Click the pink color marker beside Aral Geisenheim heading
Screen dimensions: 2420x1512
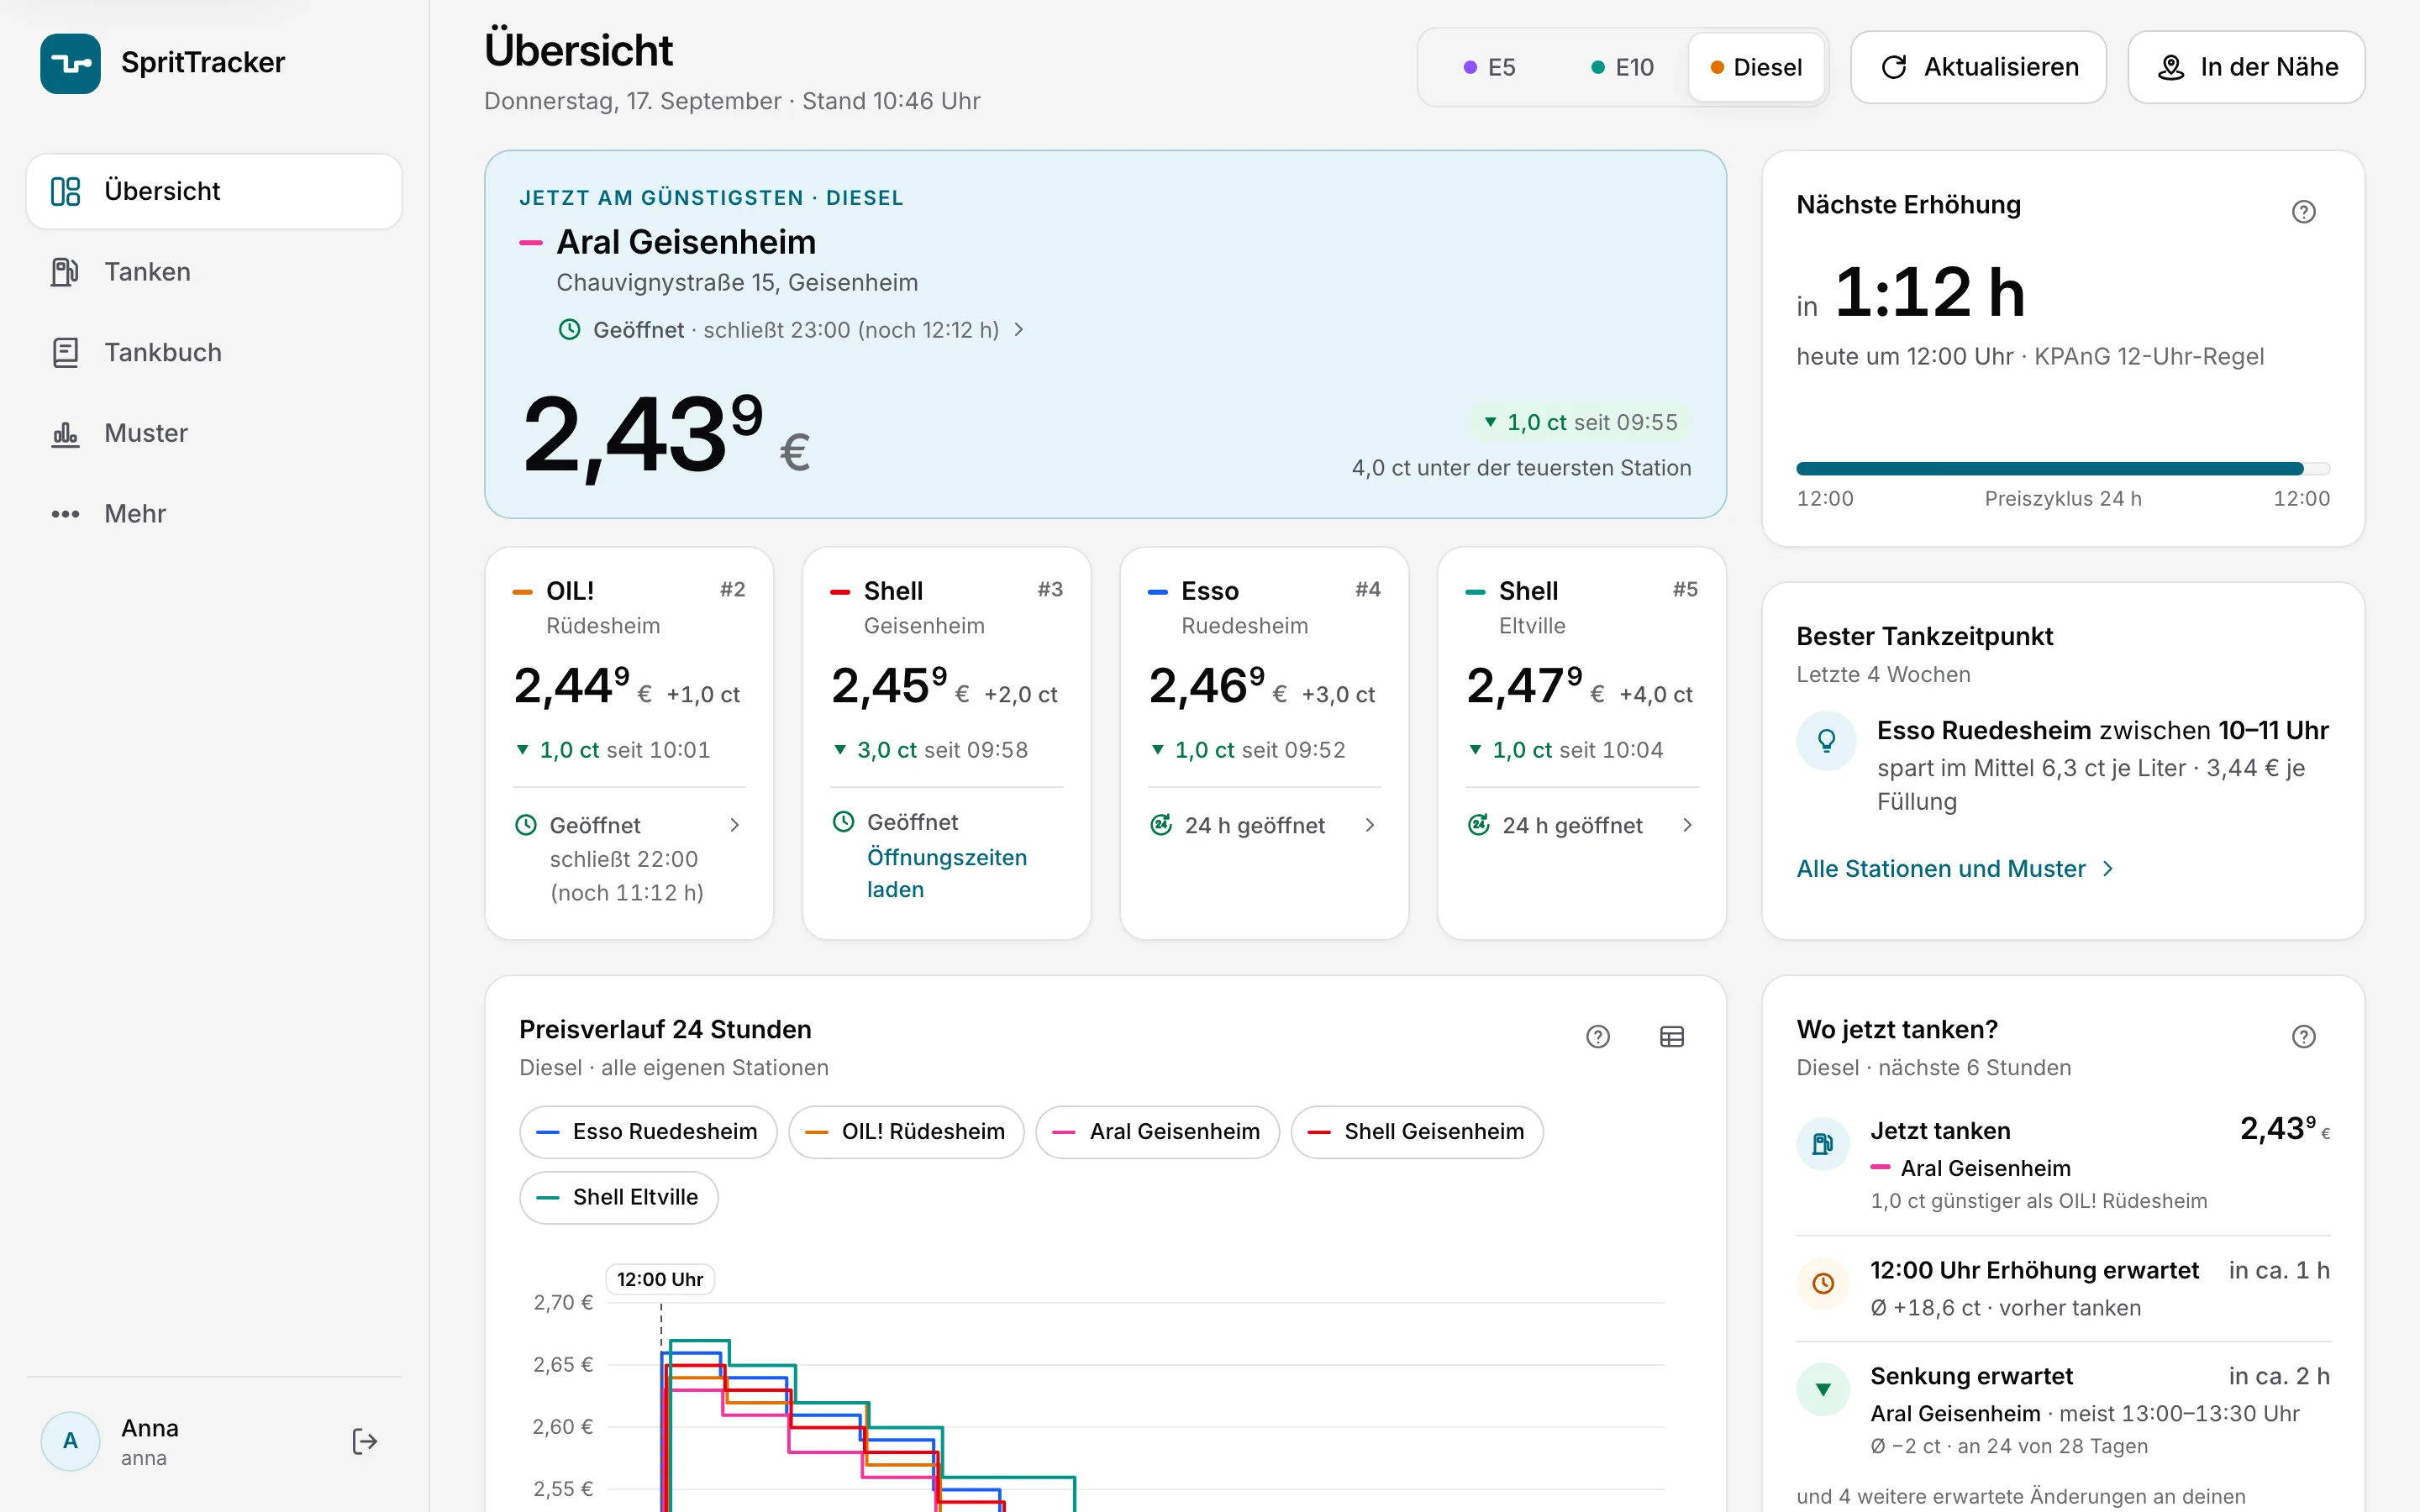point(531,242)
